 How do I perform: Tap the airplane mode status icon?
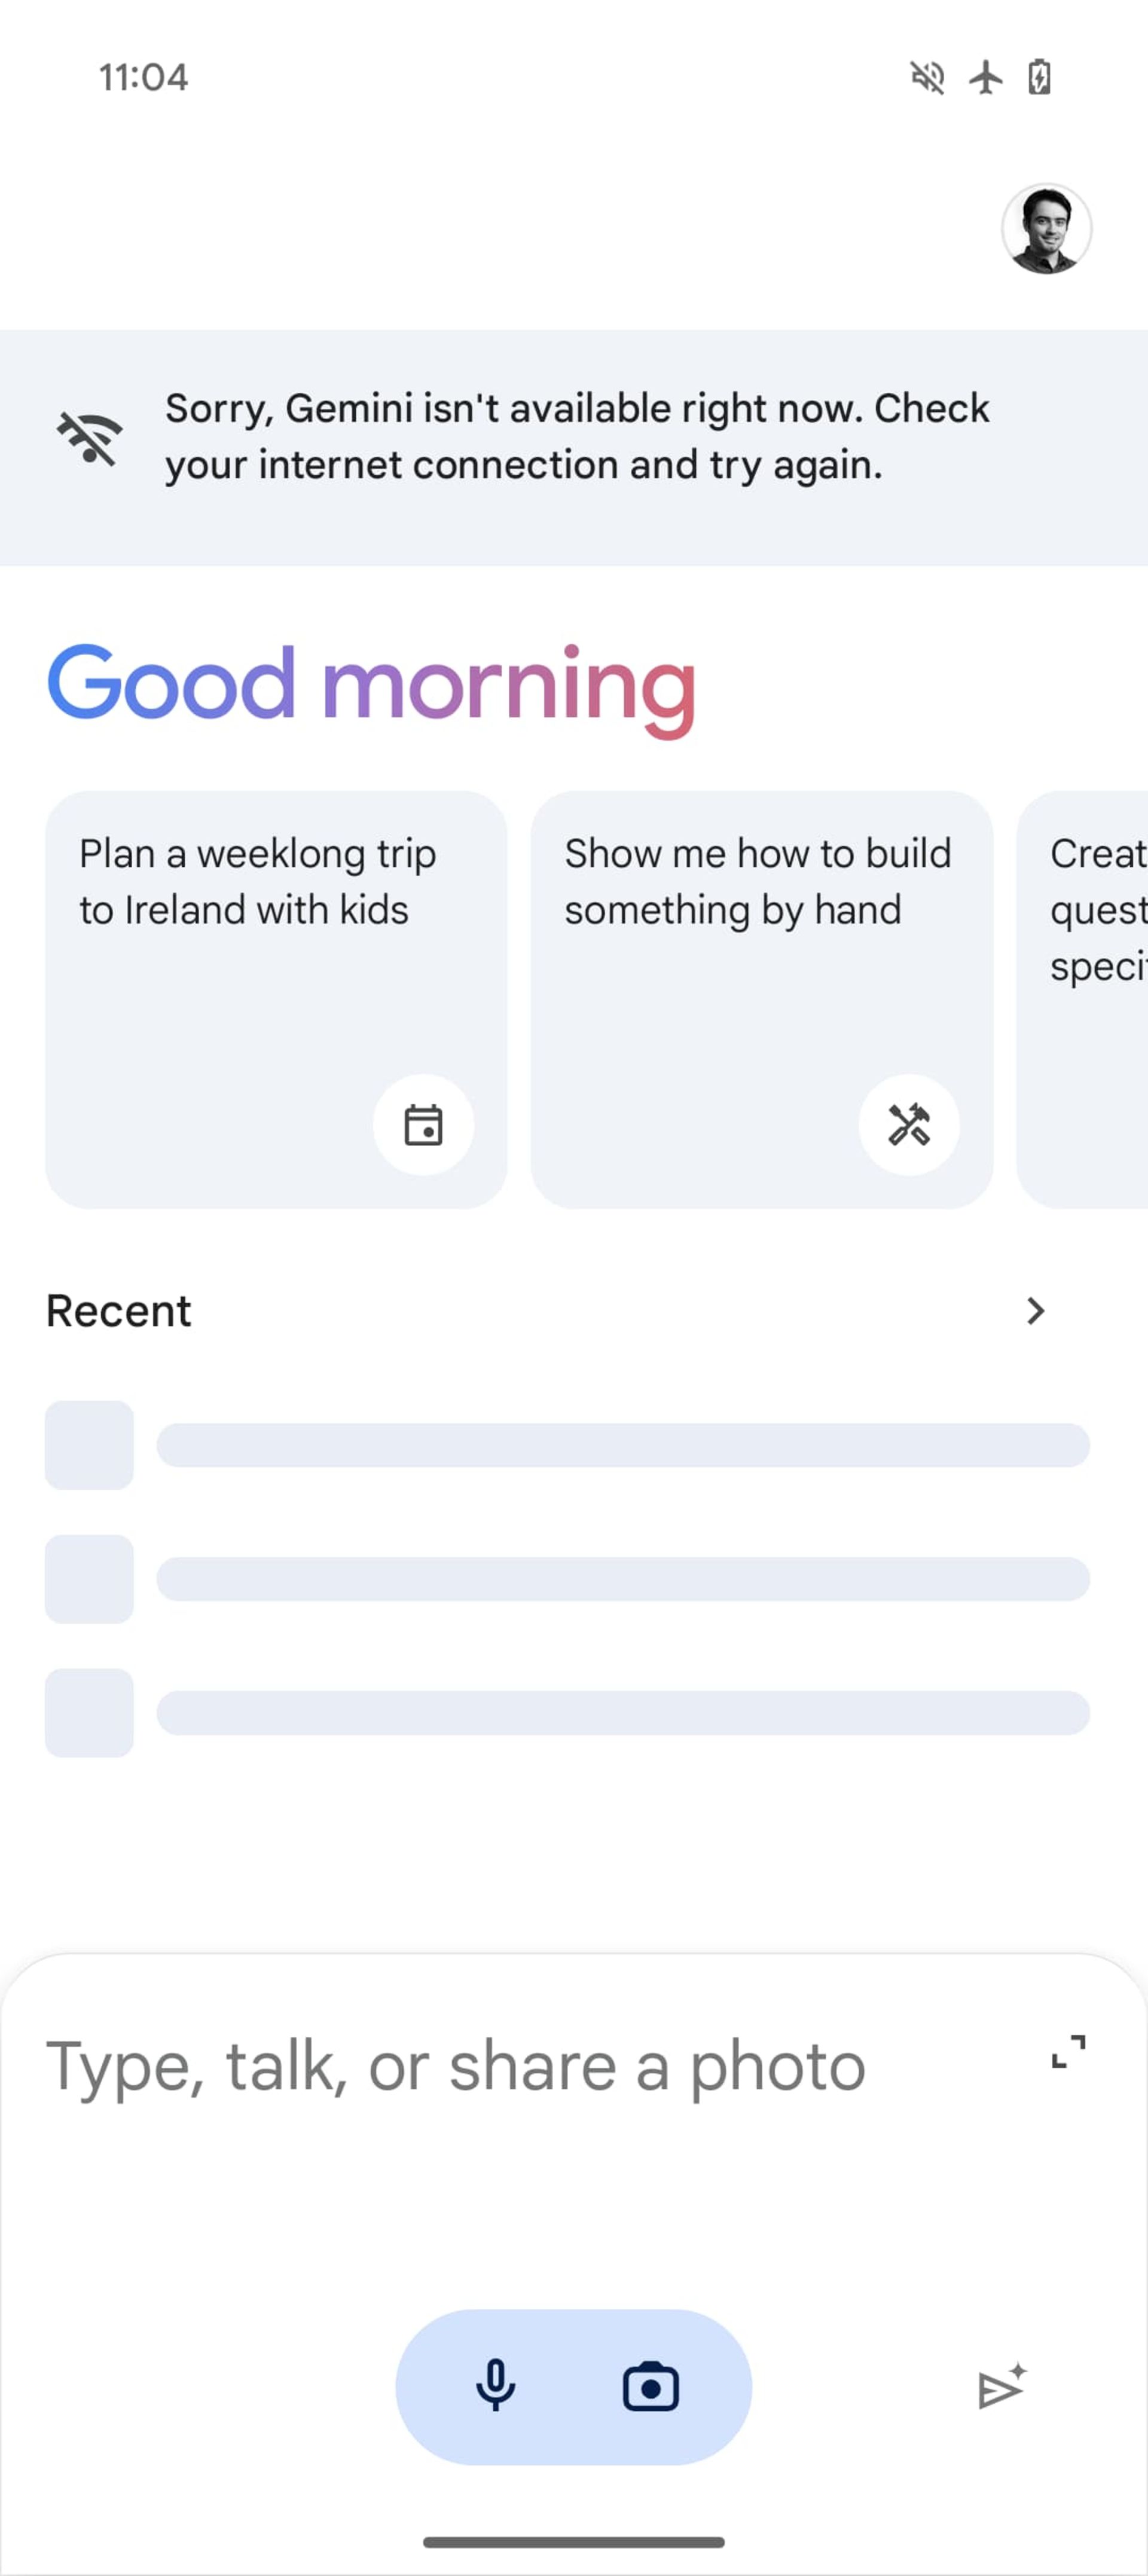pos(986,77)
